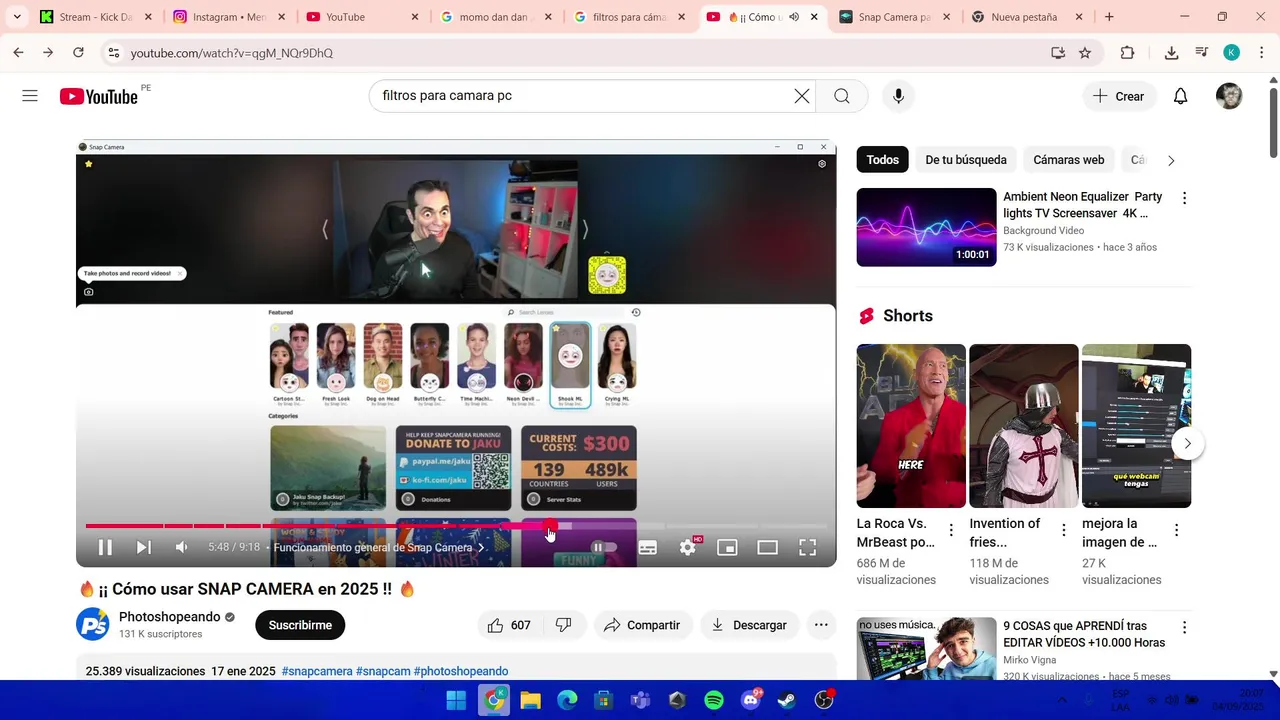
Task: Open video player settings gear
Action: click(x=688, y=547)
